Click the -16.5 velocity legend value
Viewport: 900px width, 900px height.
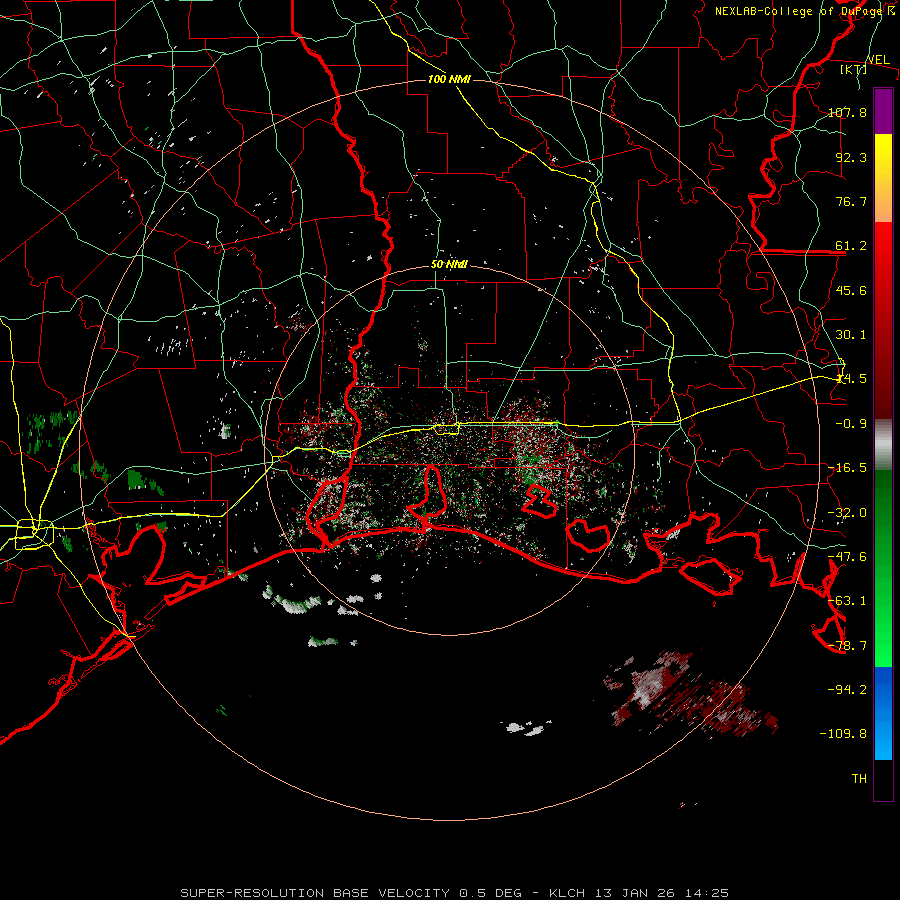click(847, 468)
